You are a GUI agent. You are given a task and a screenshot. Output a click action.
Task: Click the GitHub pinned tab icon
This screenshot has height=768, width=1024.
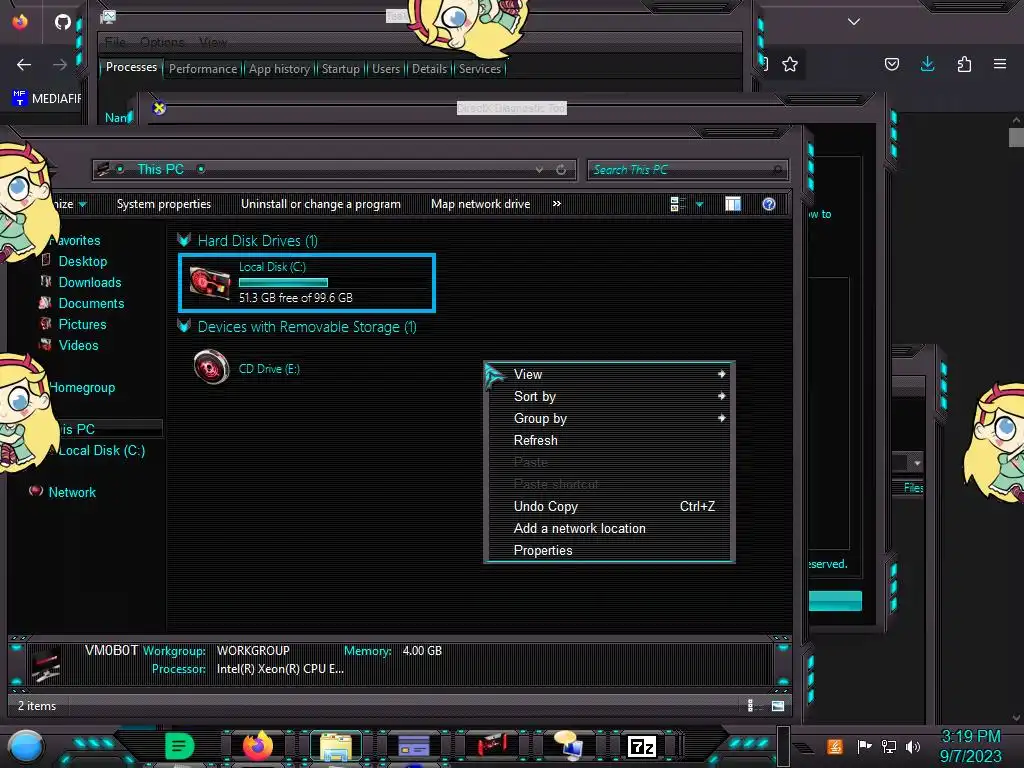coord(63,22)
